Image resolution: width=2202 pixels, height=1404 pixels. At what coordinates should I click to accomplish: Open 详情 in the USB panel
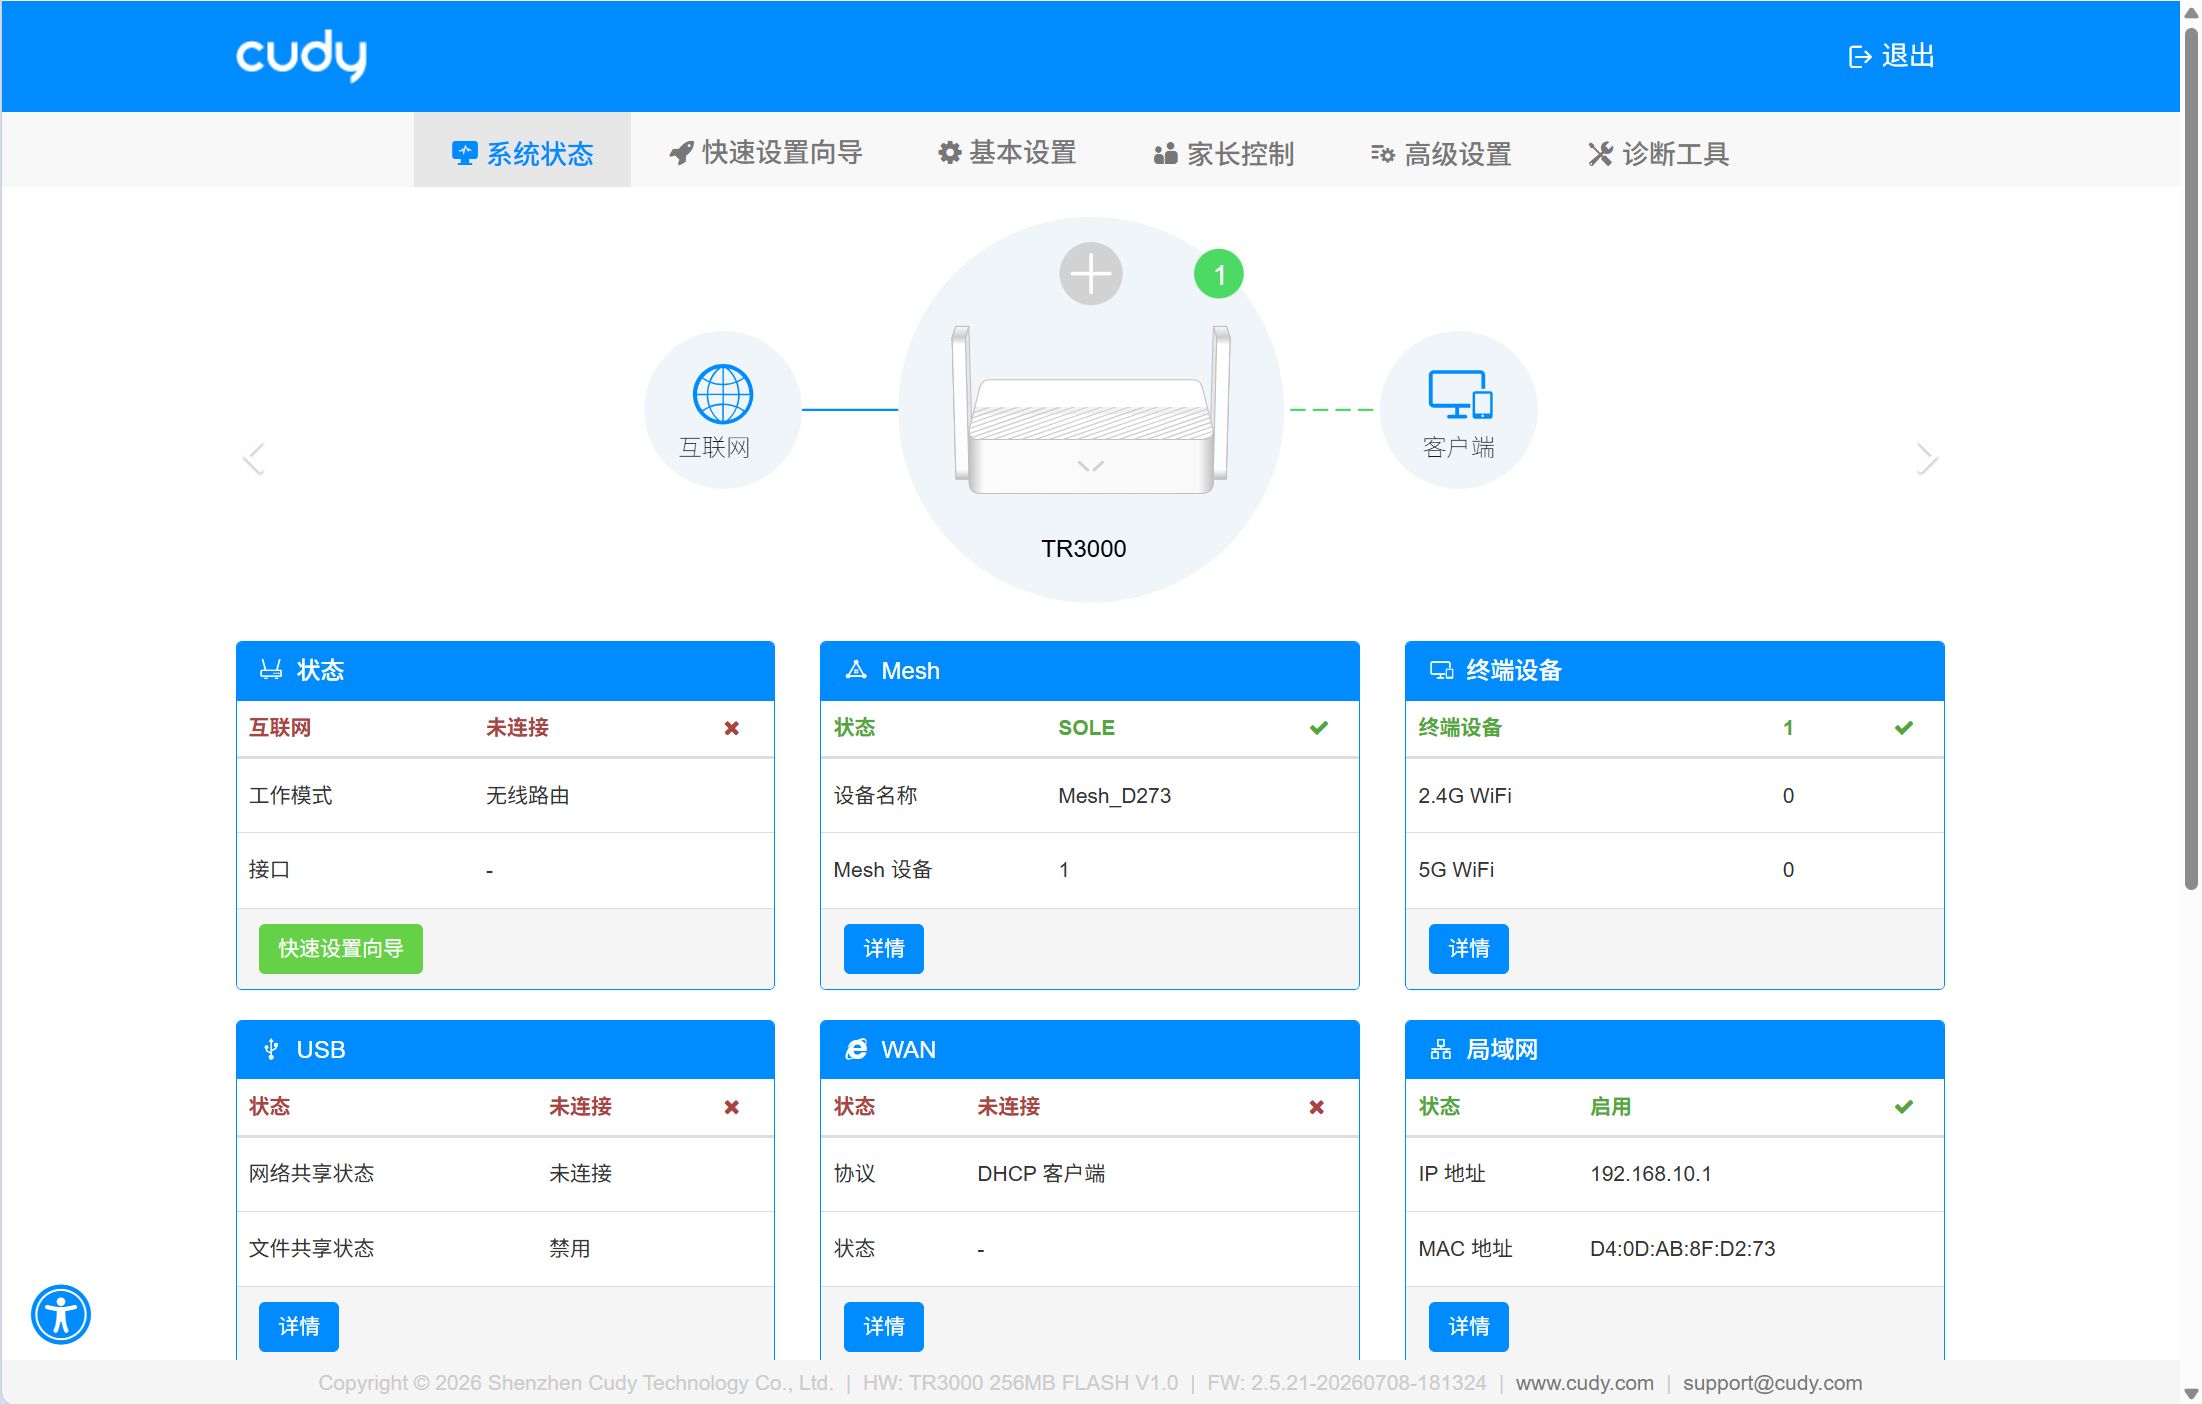[299, 1326]
